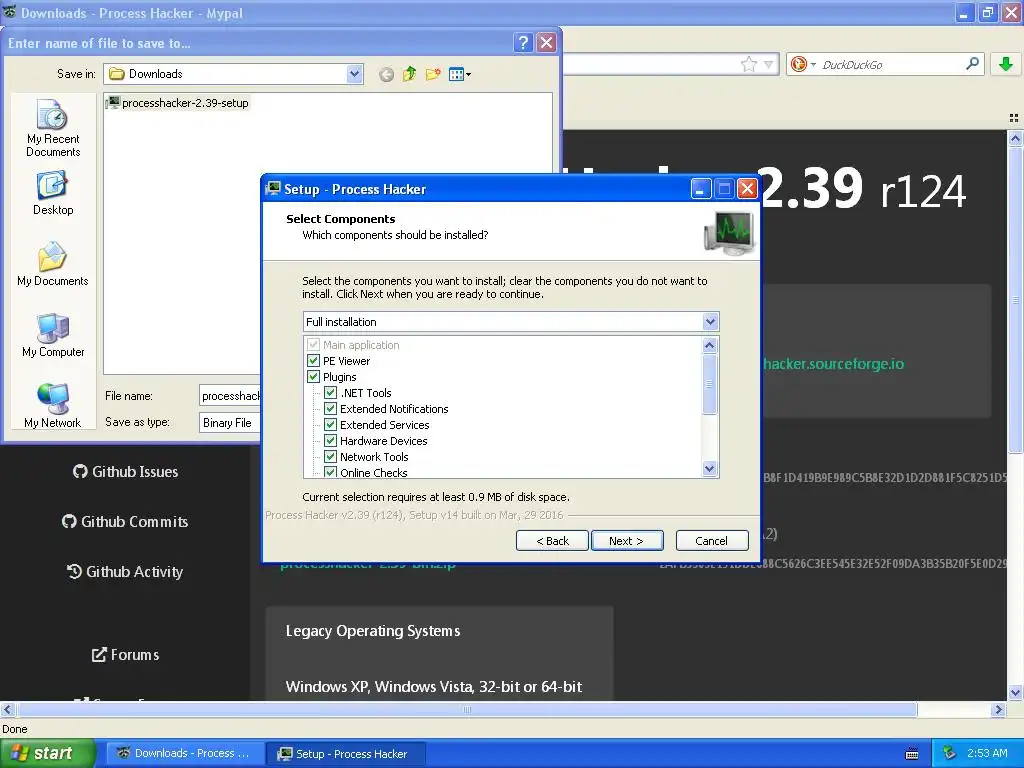Open Github Activity link in sidebar

[125, 572]
